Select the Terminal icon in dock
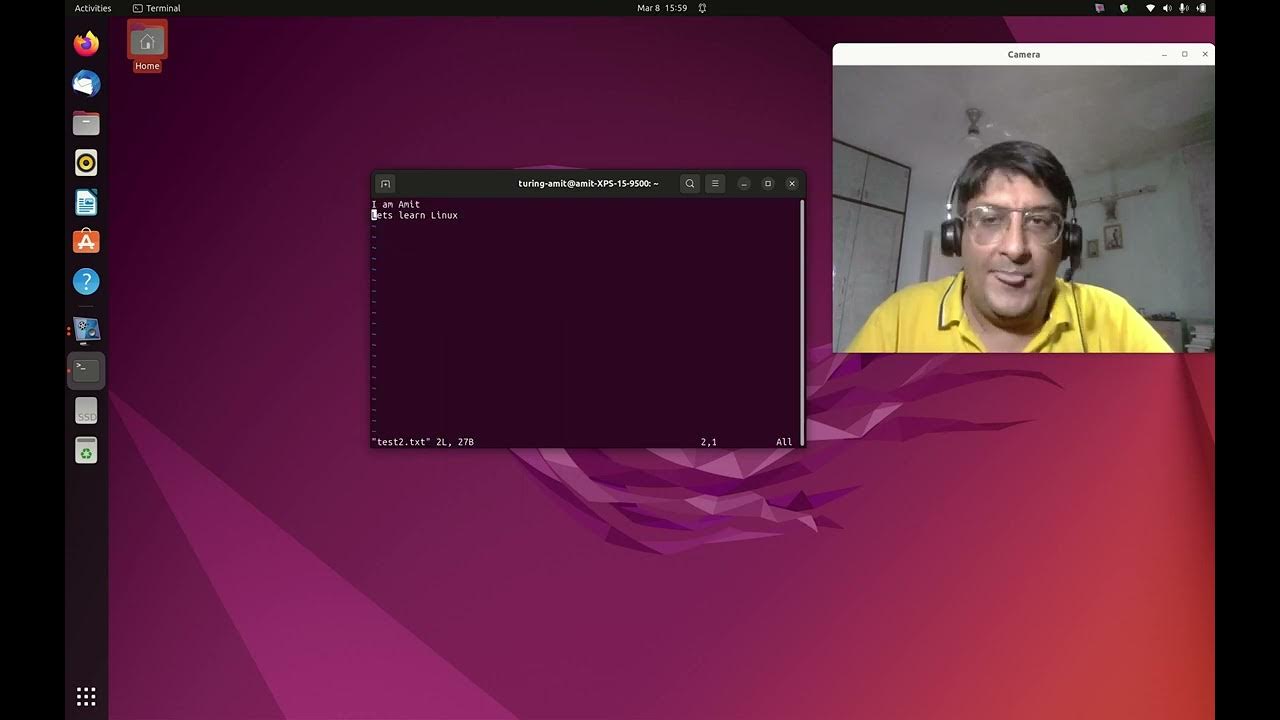Viewport: 1280px width, 720px height. coord(86,370)
